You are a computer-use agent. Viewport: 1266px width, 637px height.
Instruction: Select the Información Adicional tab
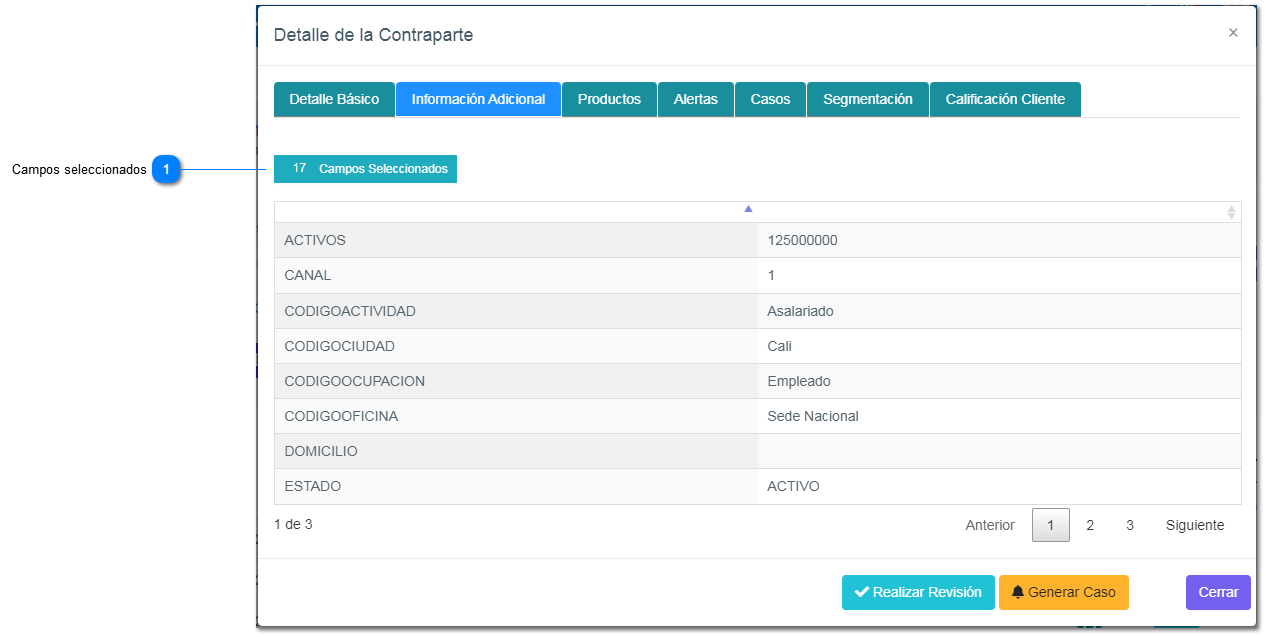478,100
